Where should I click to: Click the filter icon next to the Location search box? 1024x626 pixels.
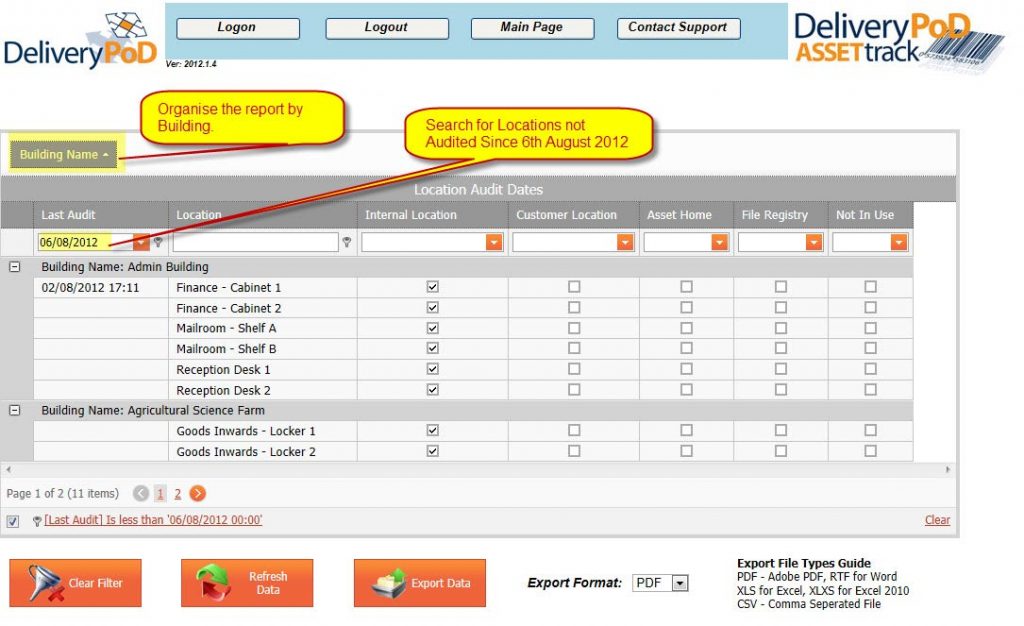346,242
